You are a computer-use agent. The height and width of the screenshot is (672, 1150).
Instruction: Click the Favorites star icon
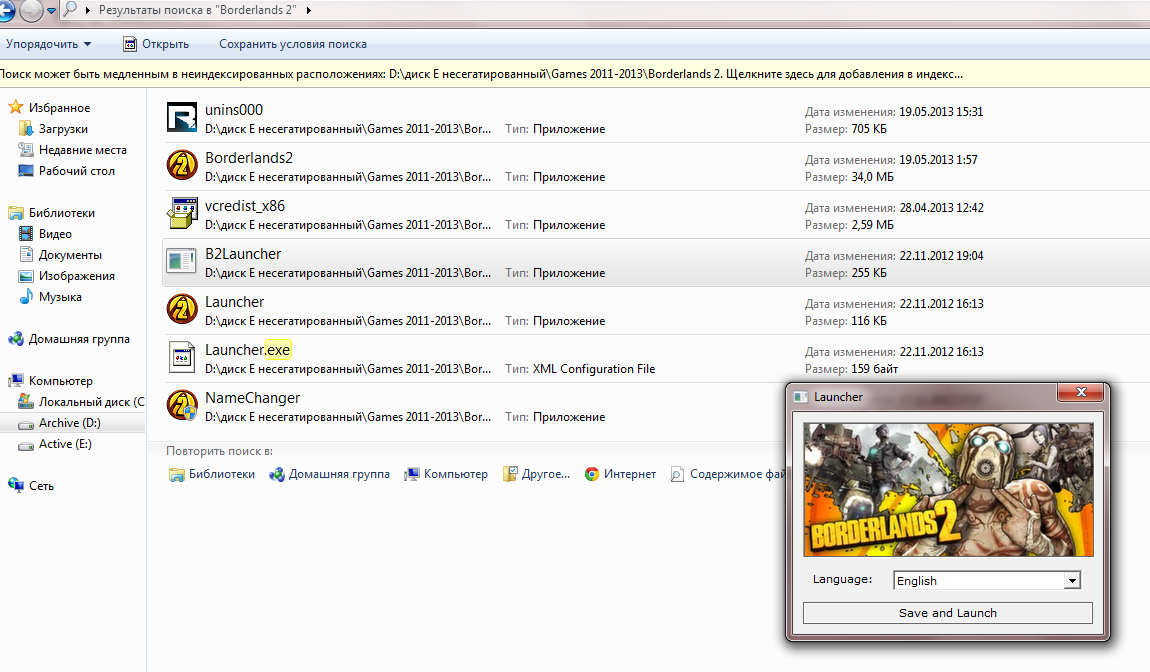15,107
